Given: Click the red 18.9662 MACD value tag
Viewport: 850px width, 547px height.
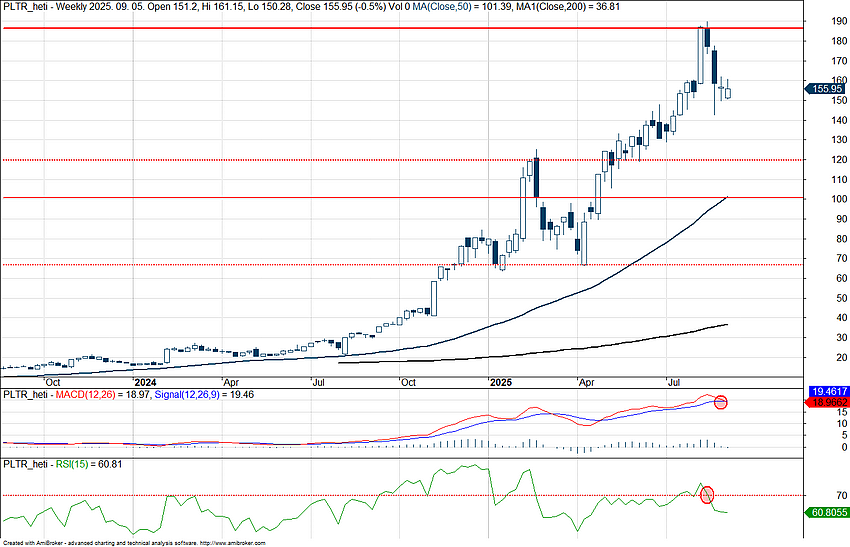Looking at the screenshot, I should point(827,402).
